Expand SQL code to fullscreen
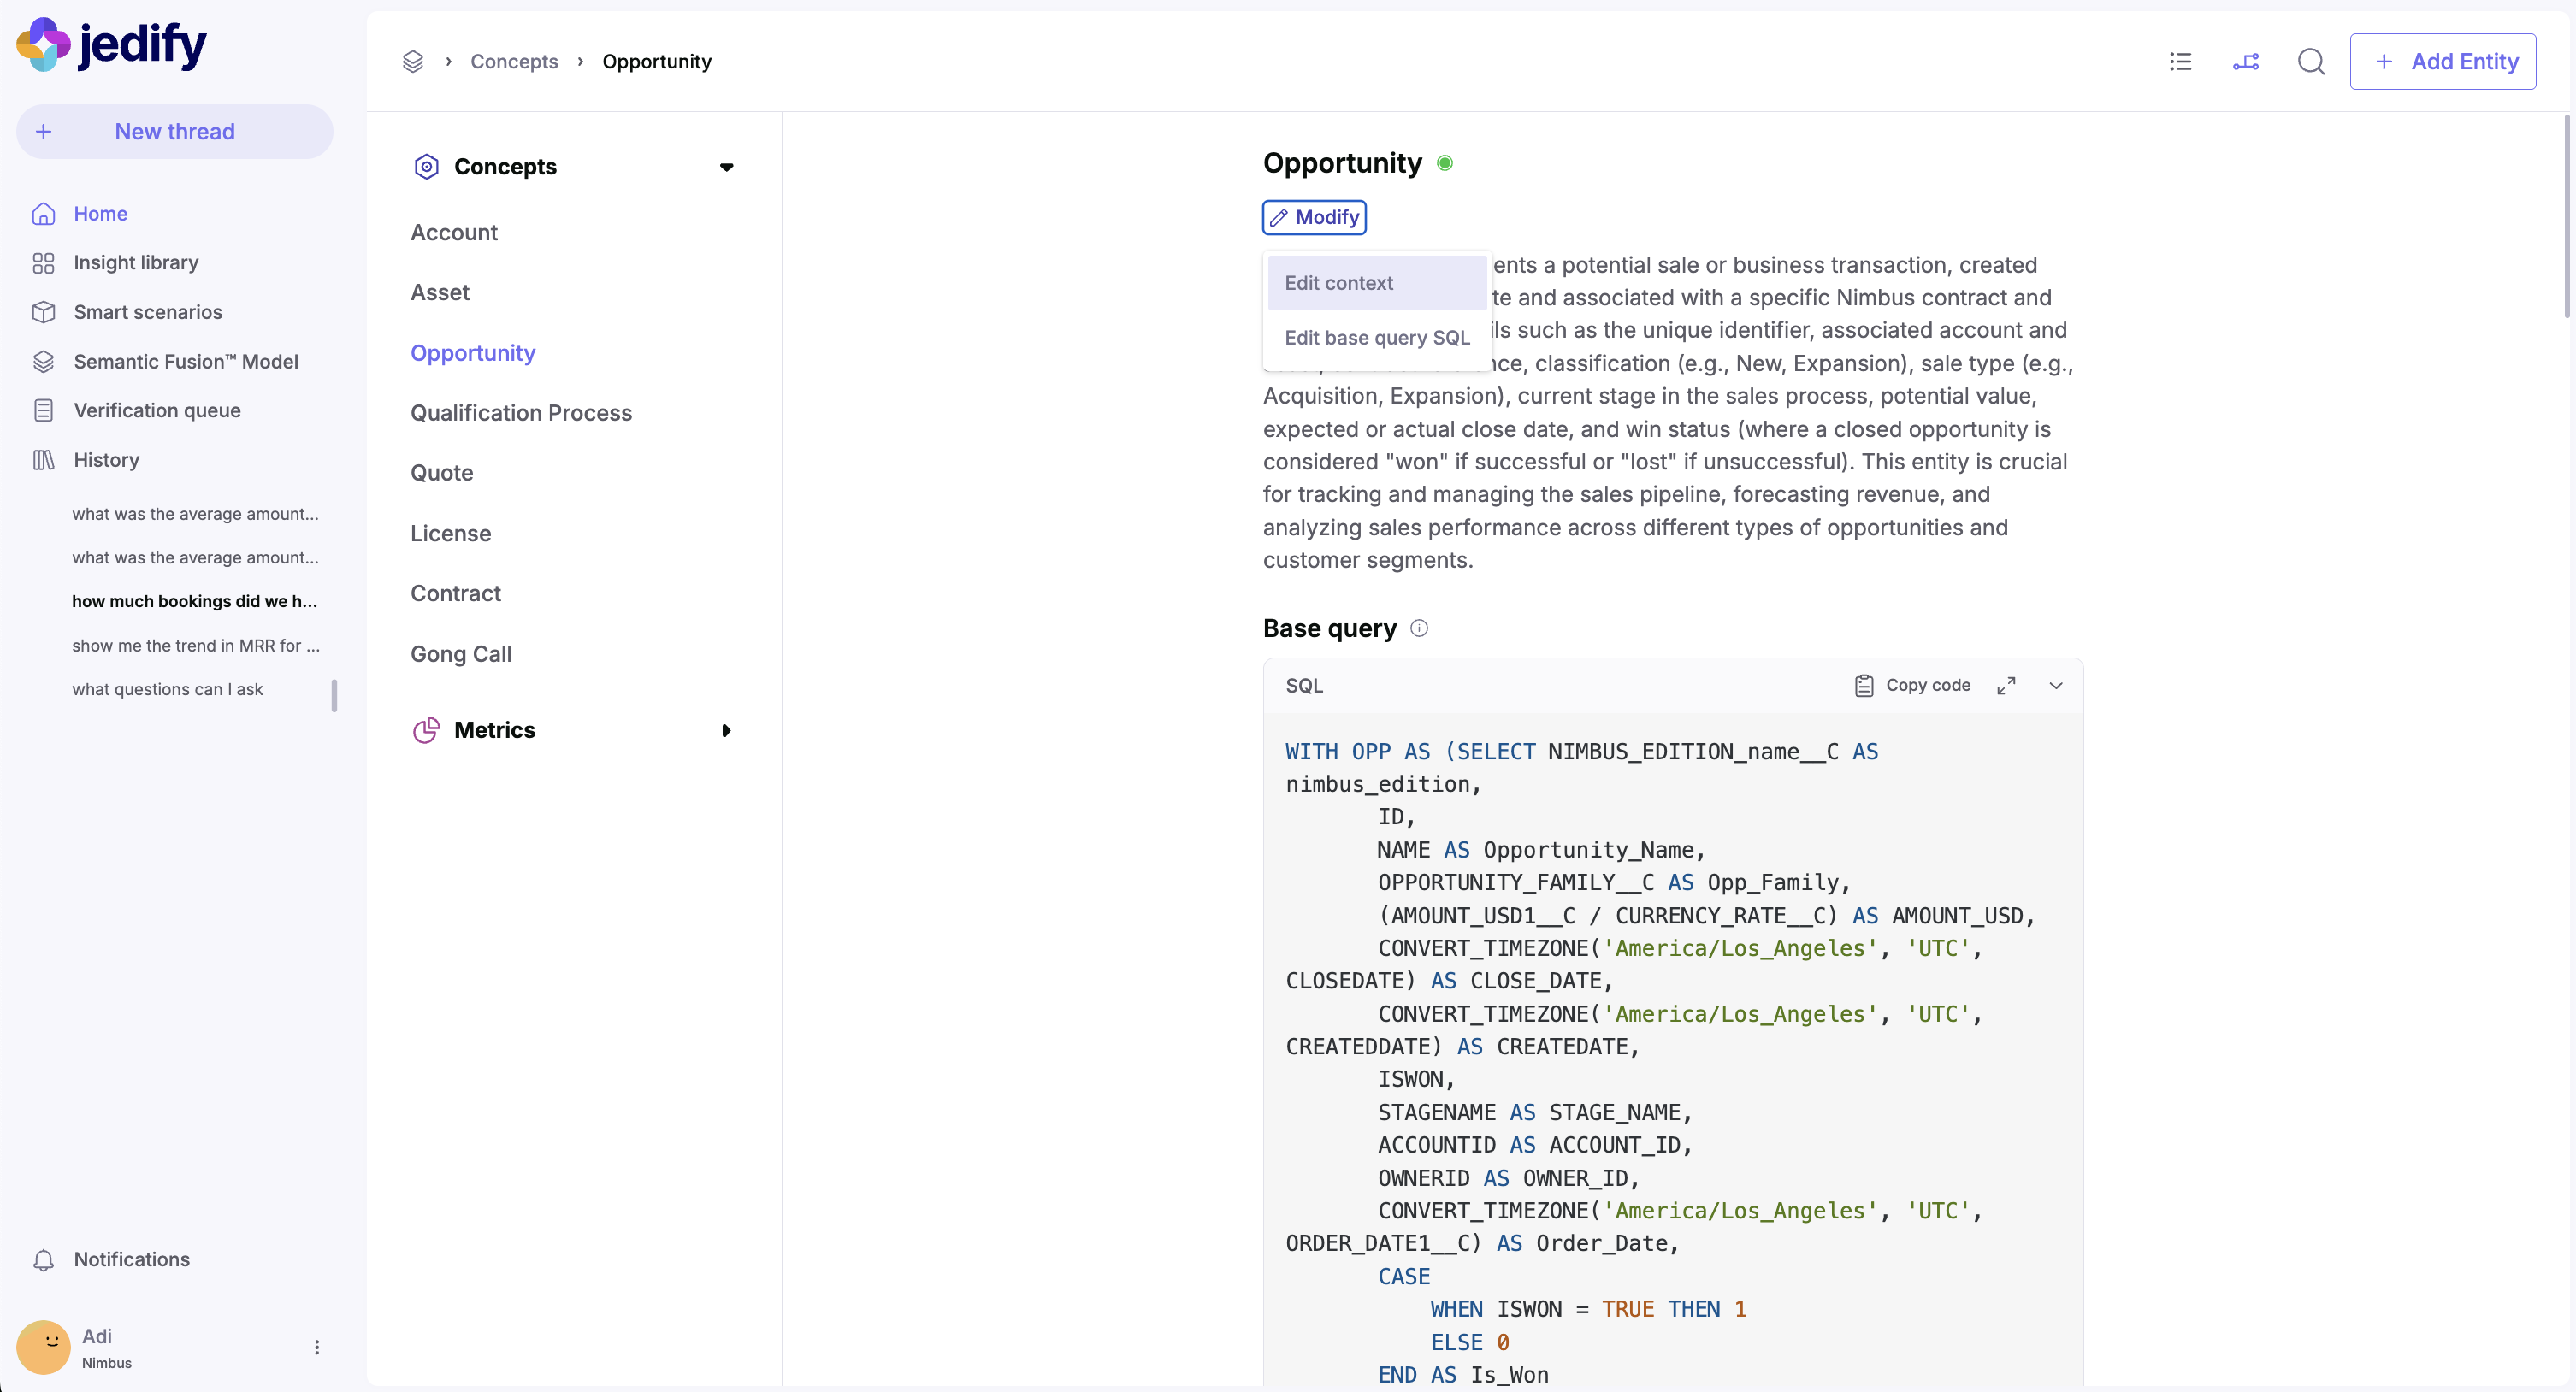 (2006, 685)
